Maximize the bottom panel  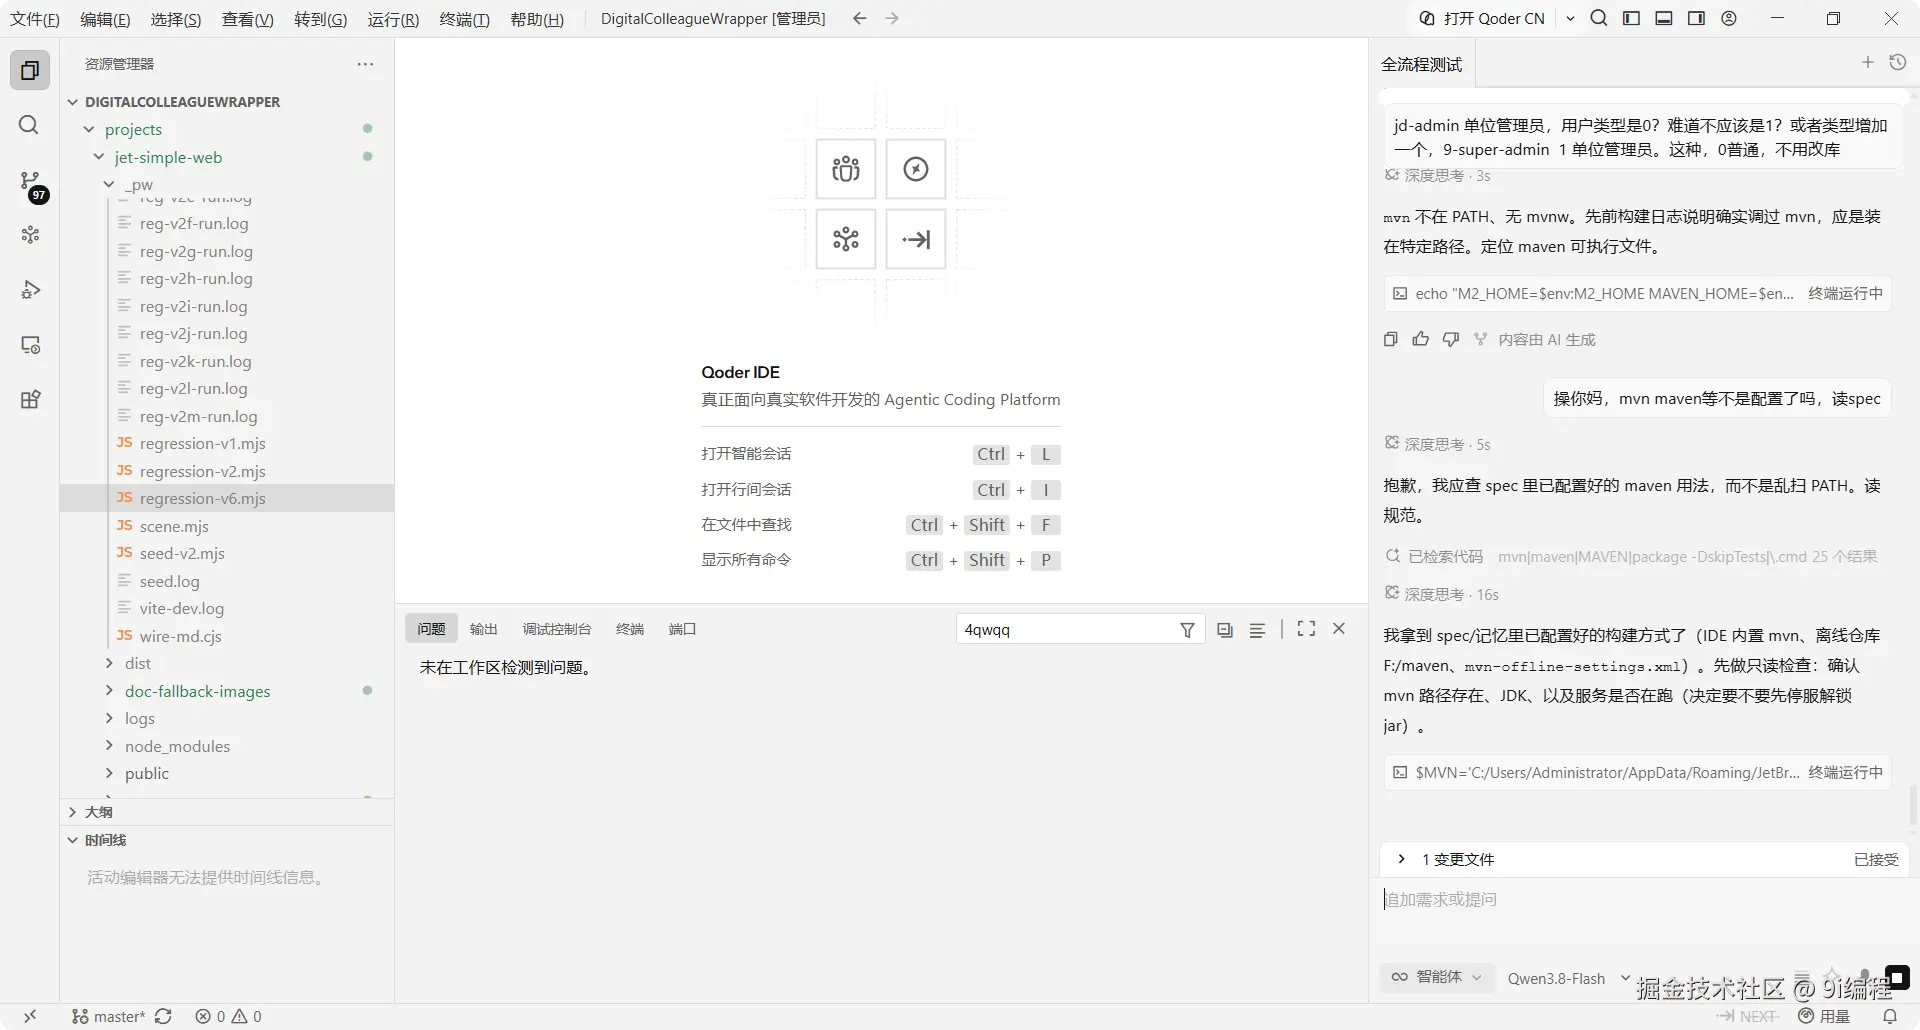click(x=1306, y=629)
